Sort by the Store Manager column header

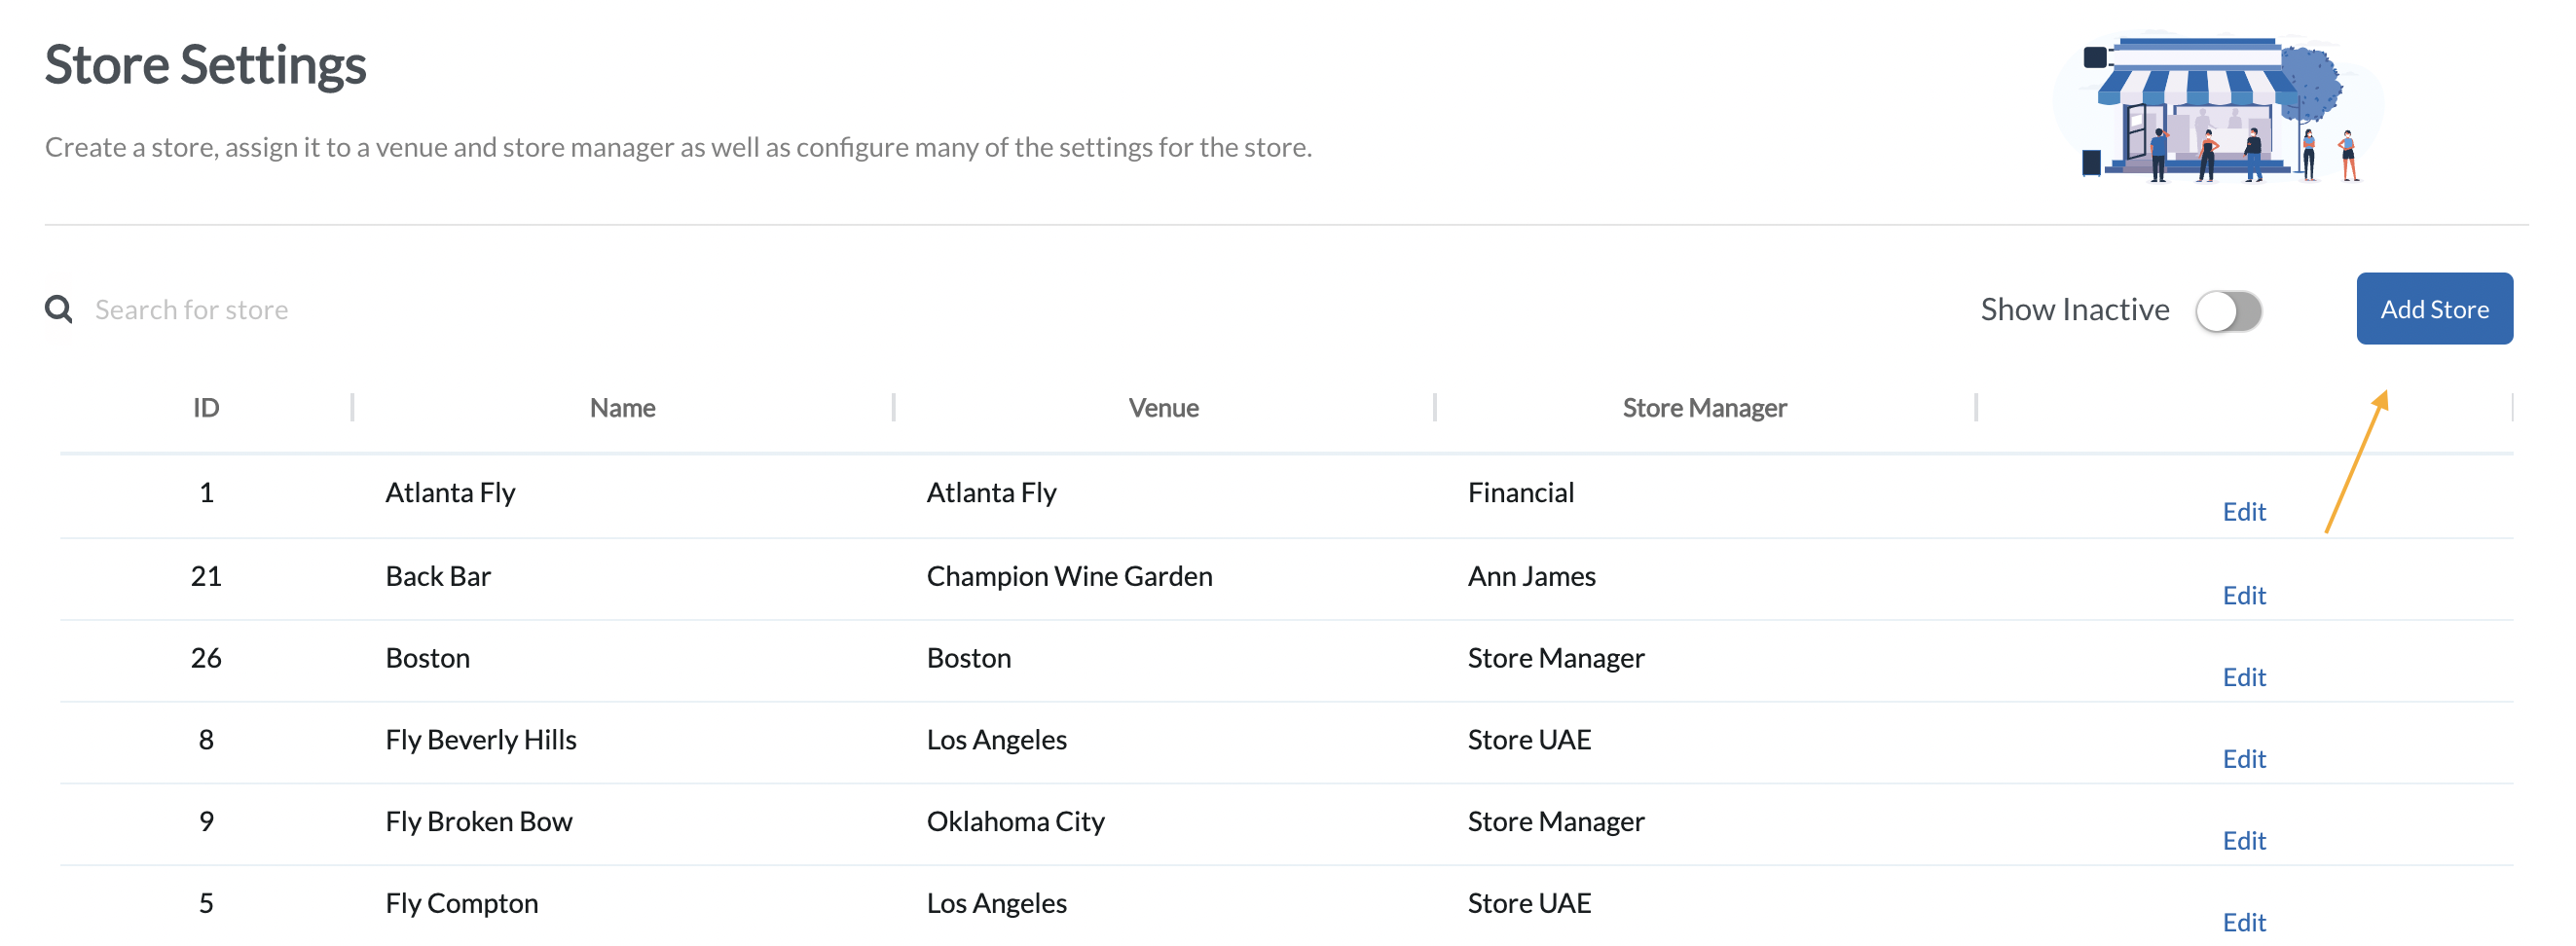point(1704,408)
